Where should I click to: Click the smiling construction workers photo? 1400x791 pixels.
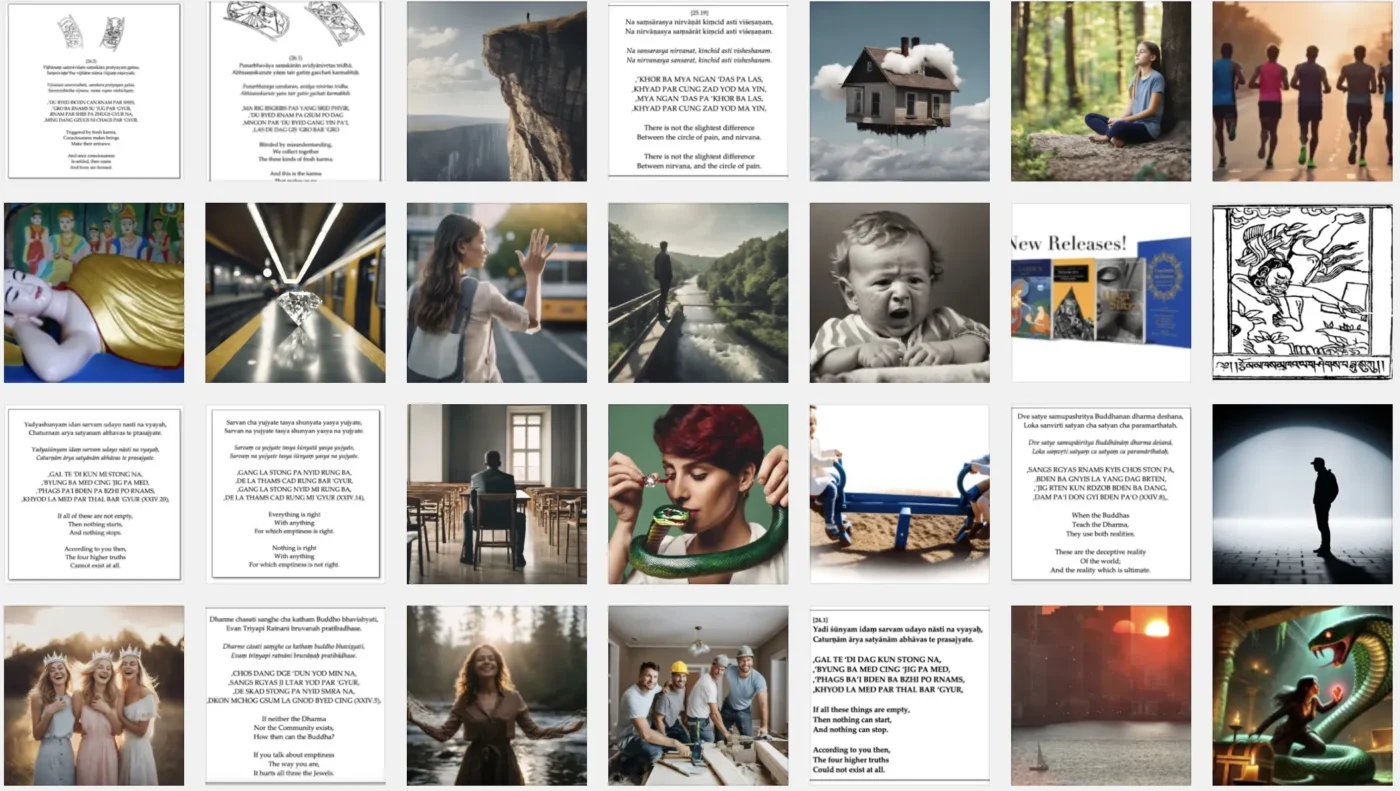click(698, 695)
